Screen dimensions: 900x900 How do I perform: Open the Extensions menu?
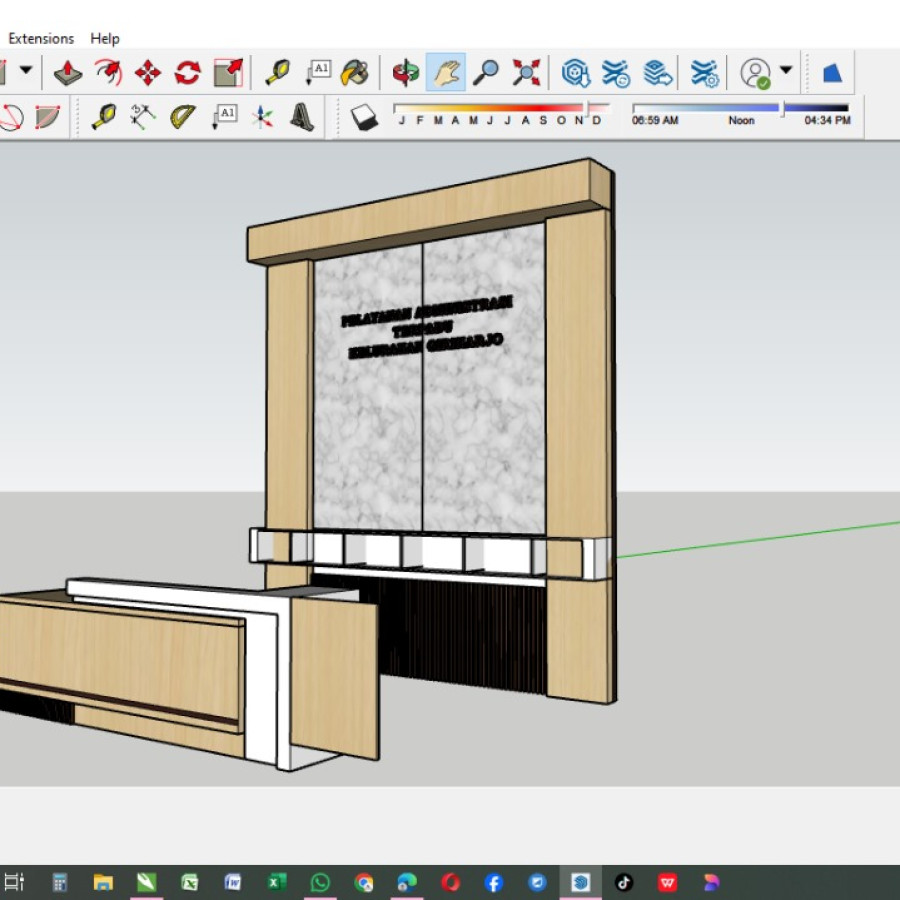[41, 38]
